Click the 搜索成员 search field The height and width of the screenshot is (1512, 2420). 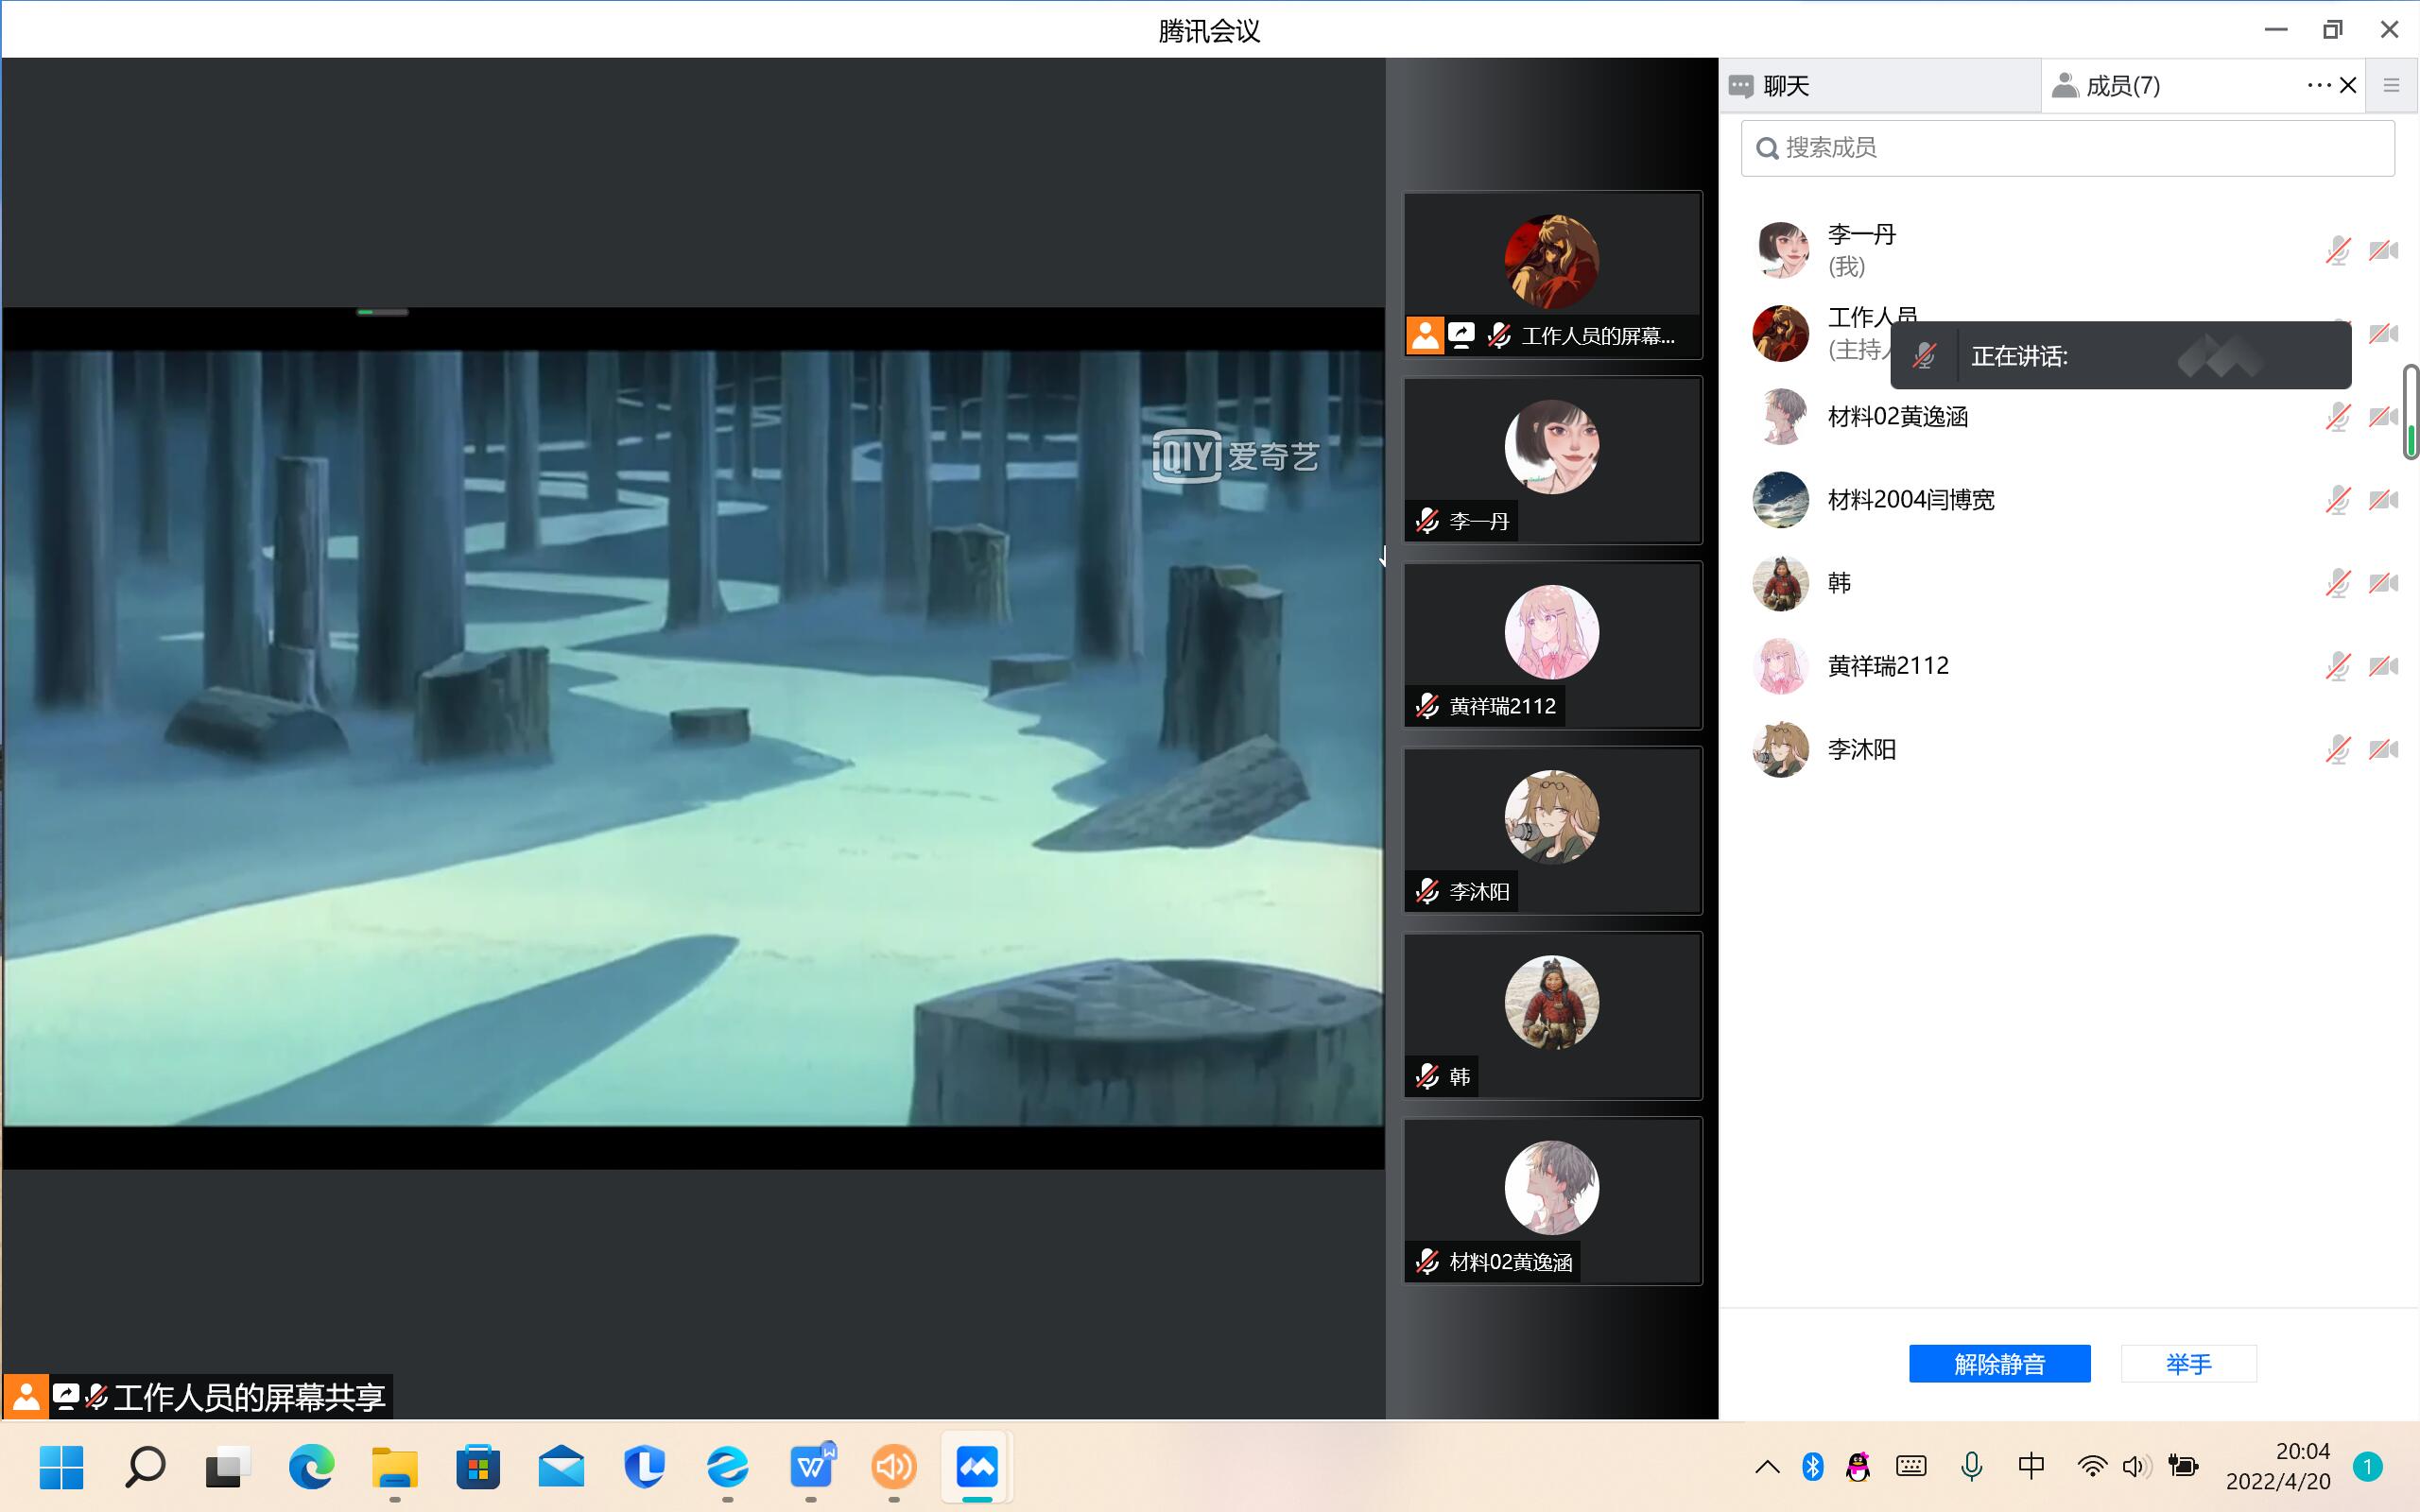[2067, 148]
